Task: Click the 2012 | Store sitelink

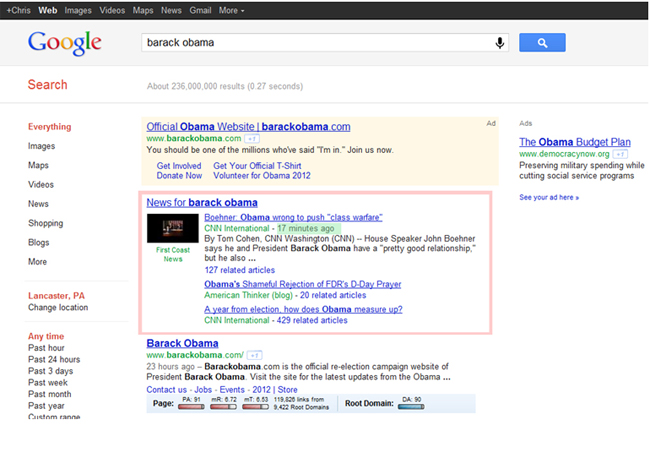Action: click(275, 390)
